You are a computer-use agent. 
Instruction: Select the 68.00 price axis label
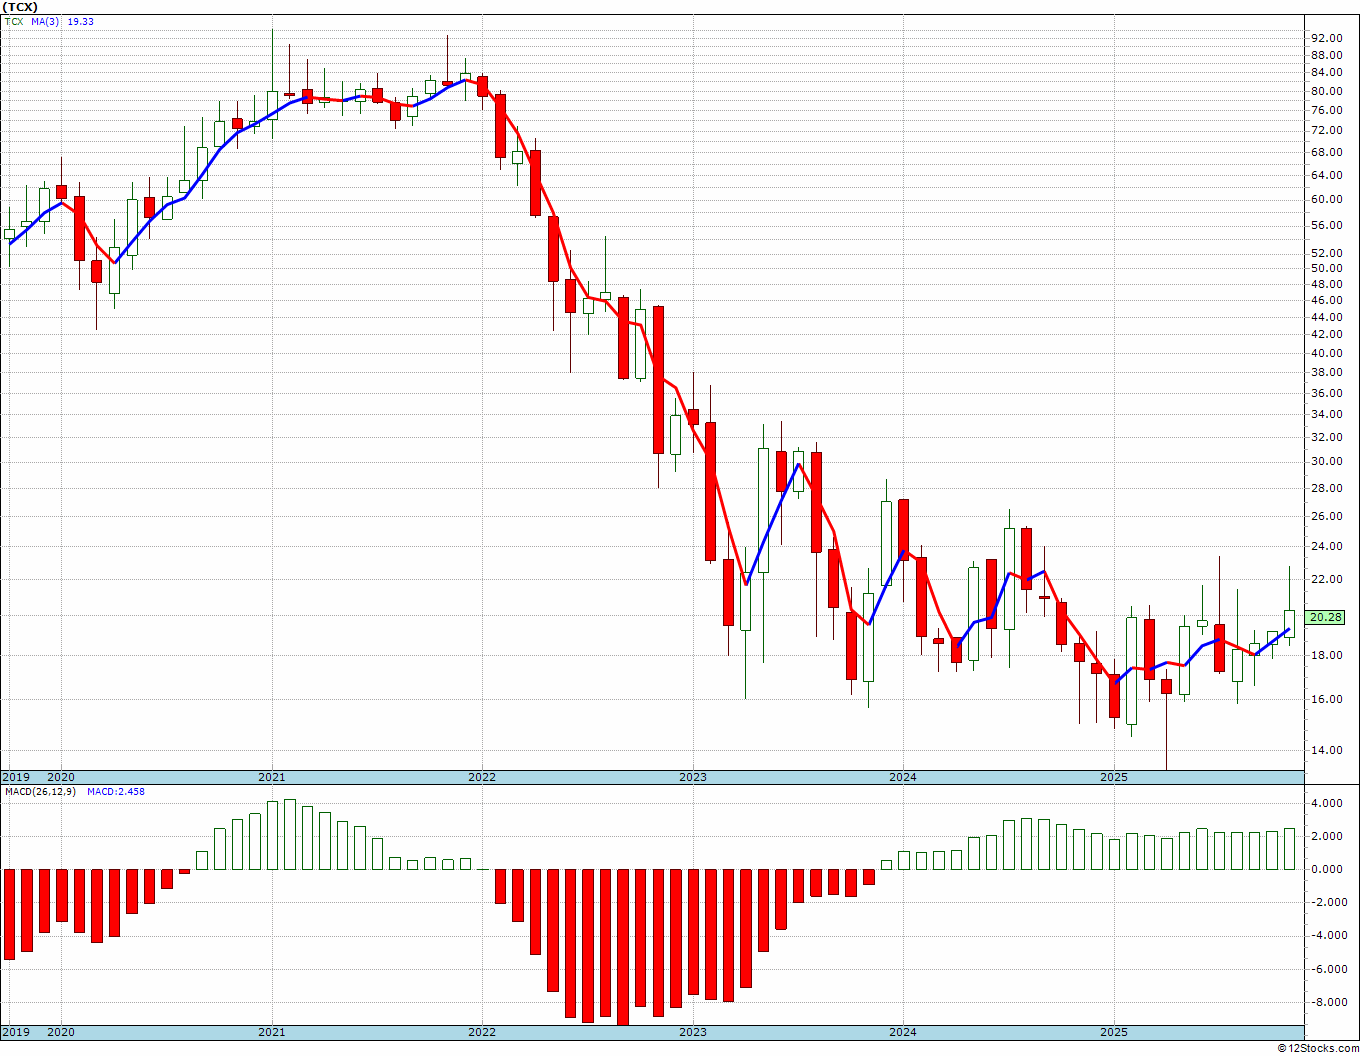coord(1326,152)
